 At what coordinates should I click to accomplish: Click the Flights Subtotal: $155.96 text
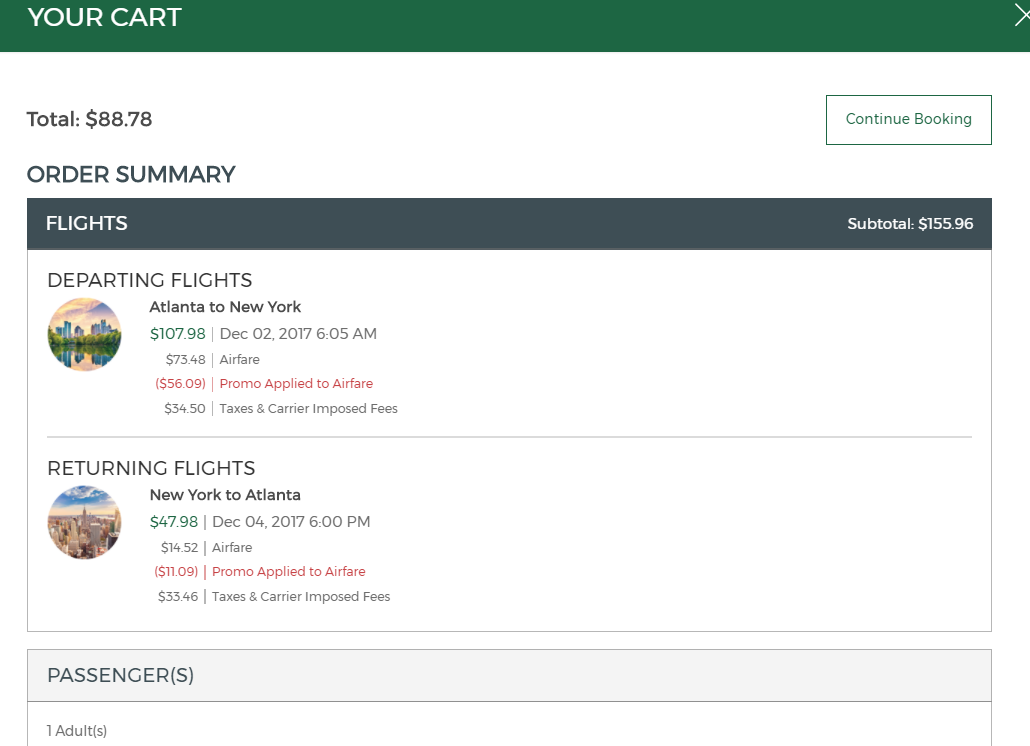pyautogui.click(x=910, y=224)
